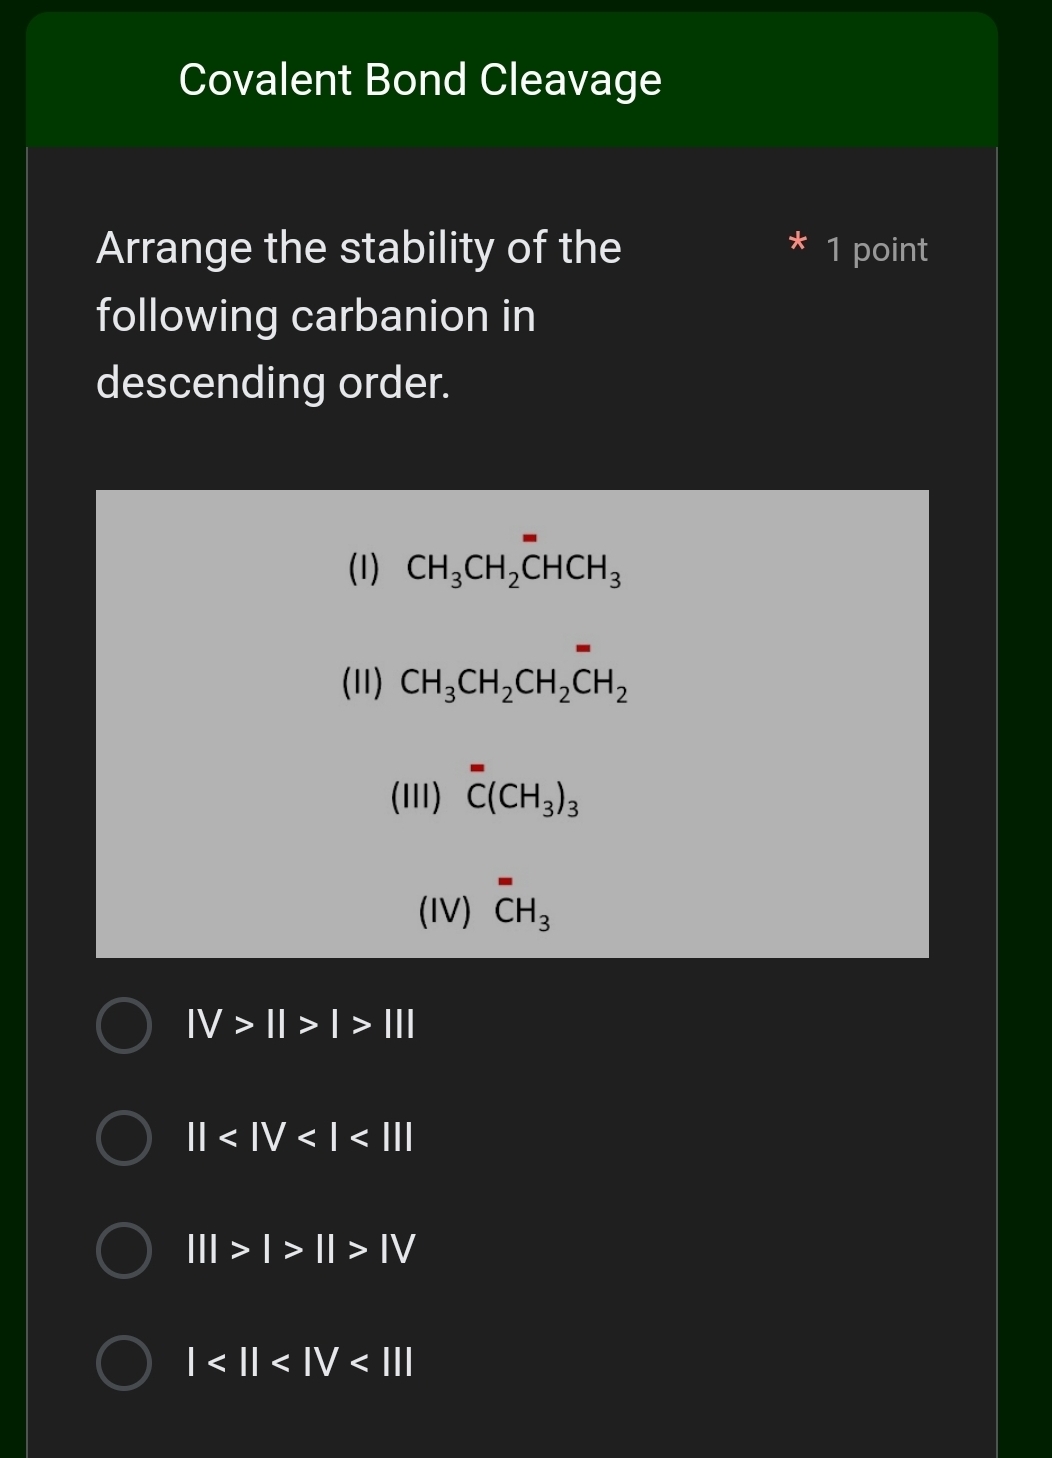Viewport: 1052px width, 1458px height.
Task: Click the option text 'III > I > II > IV'
Action: pyautogui.click(x=301, y=1250)
